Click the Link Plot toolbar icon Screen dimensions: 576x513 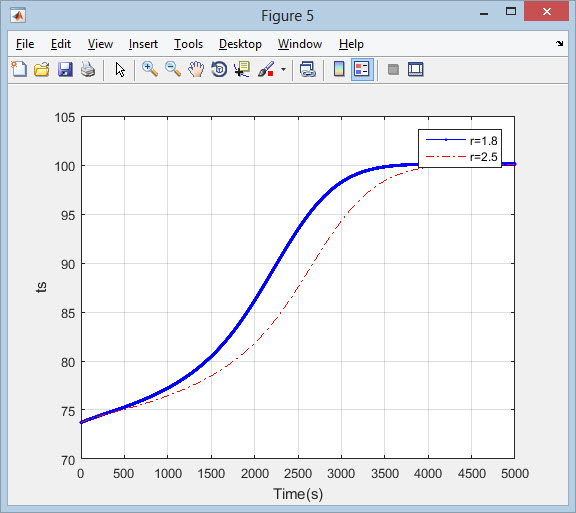click(x=308, y=69)
